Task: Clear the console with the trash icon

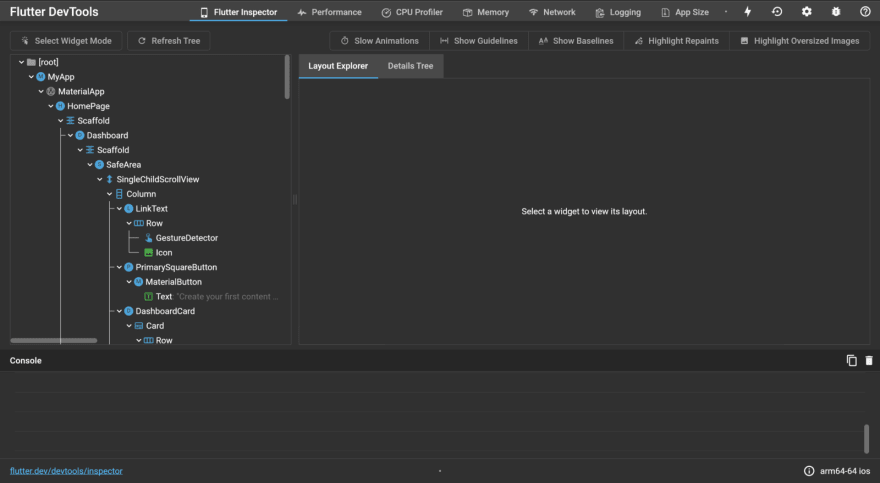Action: click(x=869, y=361)
